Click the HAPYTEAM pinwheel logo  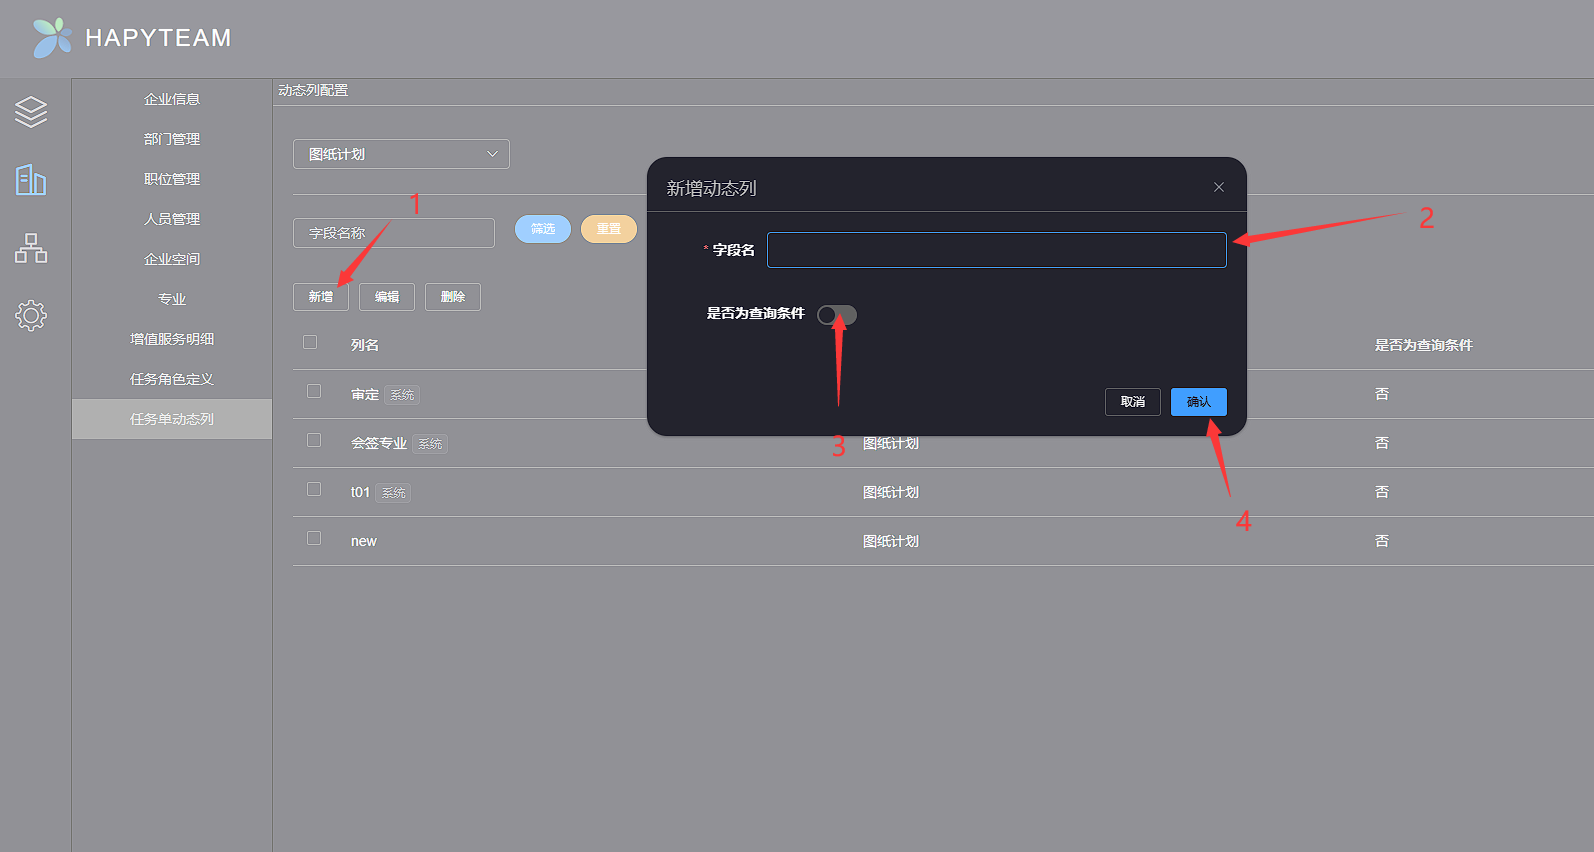click(52, 38)
